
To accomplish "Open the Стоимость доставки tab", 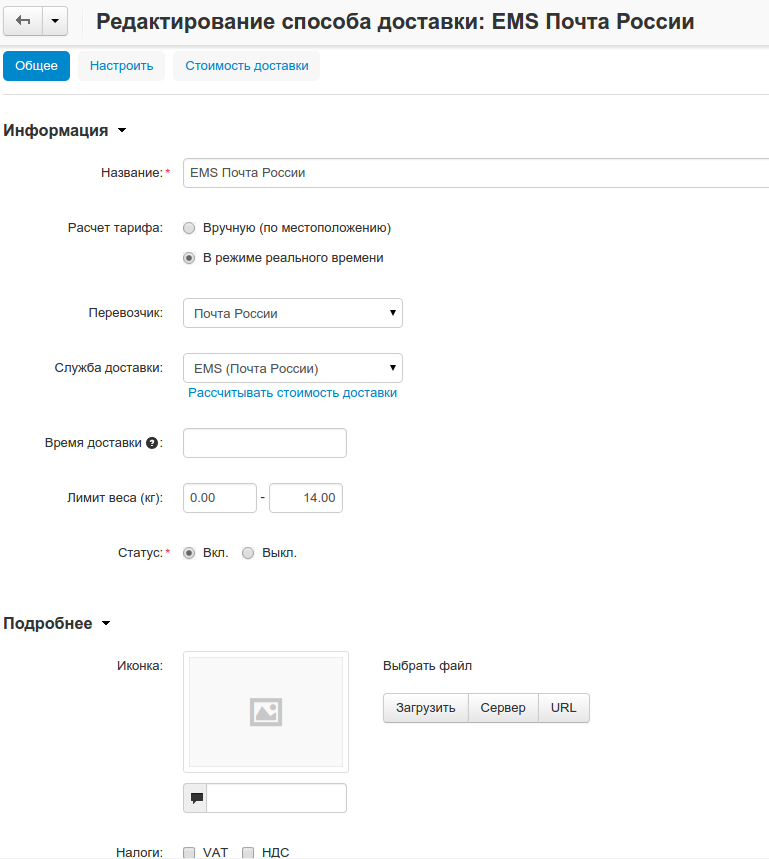I will [x=246, y=66].
